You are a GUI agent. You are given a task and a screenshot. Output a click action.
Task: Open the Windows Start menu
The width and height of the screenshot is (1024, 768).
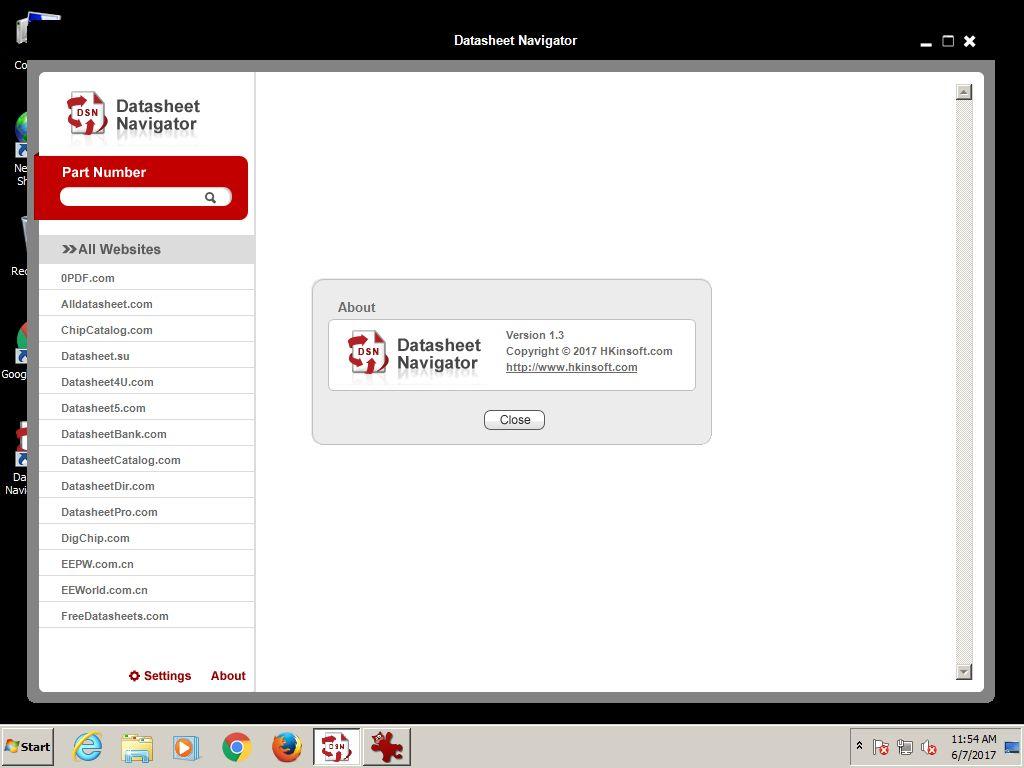pyautogui.click(x=27, y=746)
